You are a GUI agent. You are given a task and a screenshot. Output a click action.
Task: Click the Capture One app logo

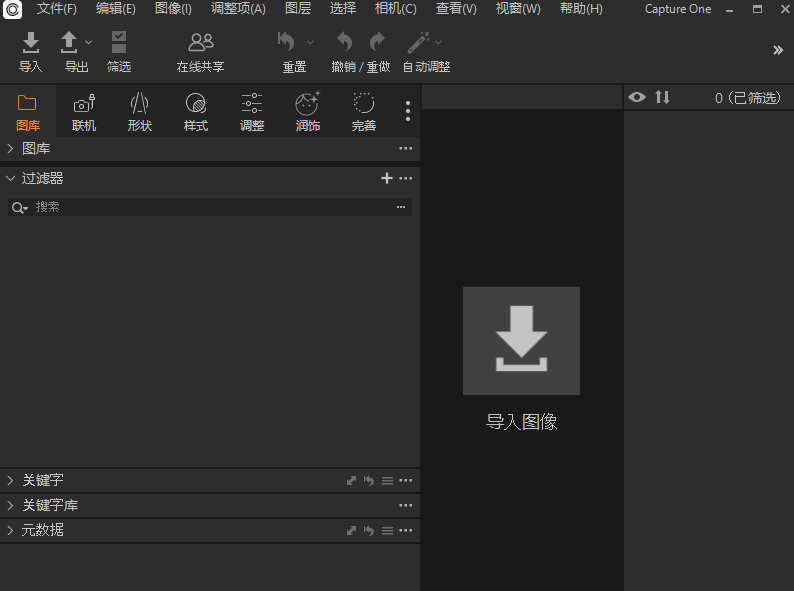[12, 9]
